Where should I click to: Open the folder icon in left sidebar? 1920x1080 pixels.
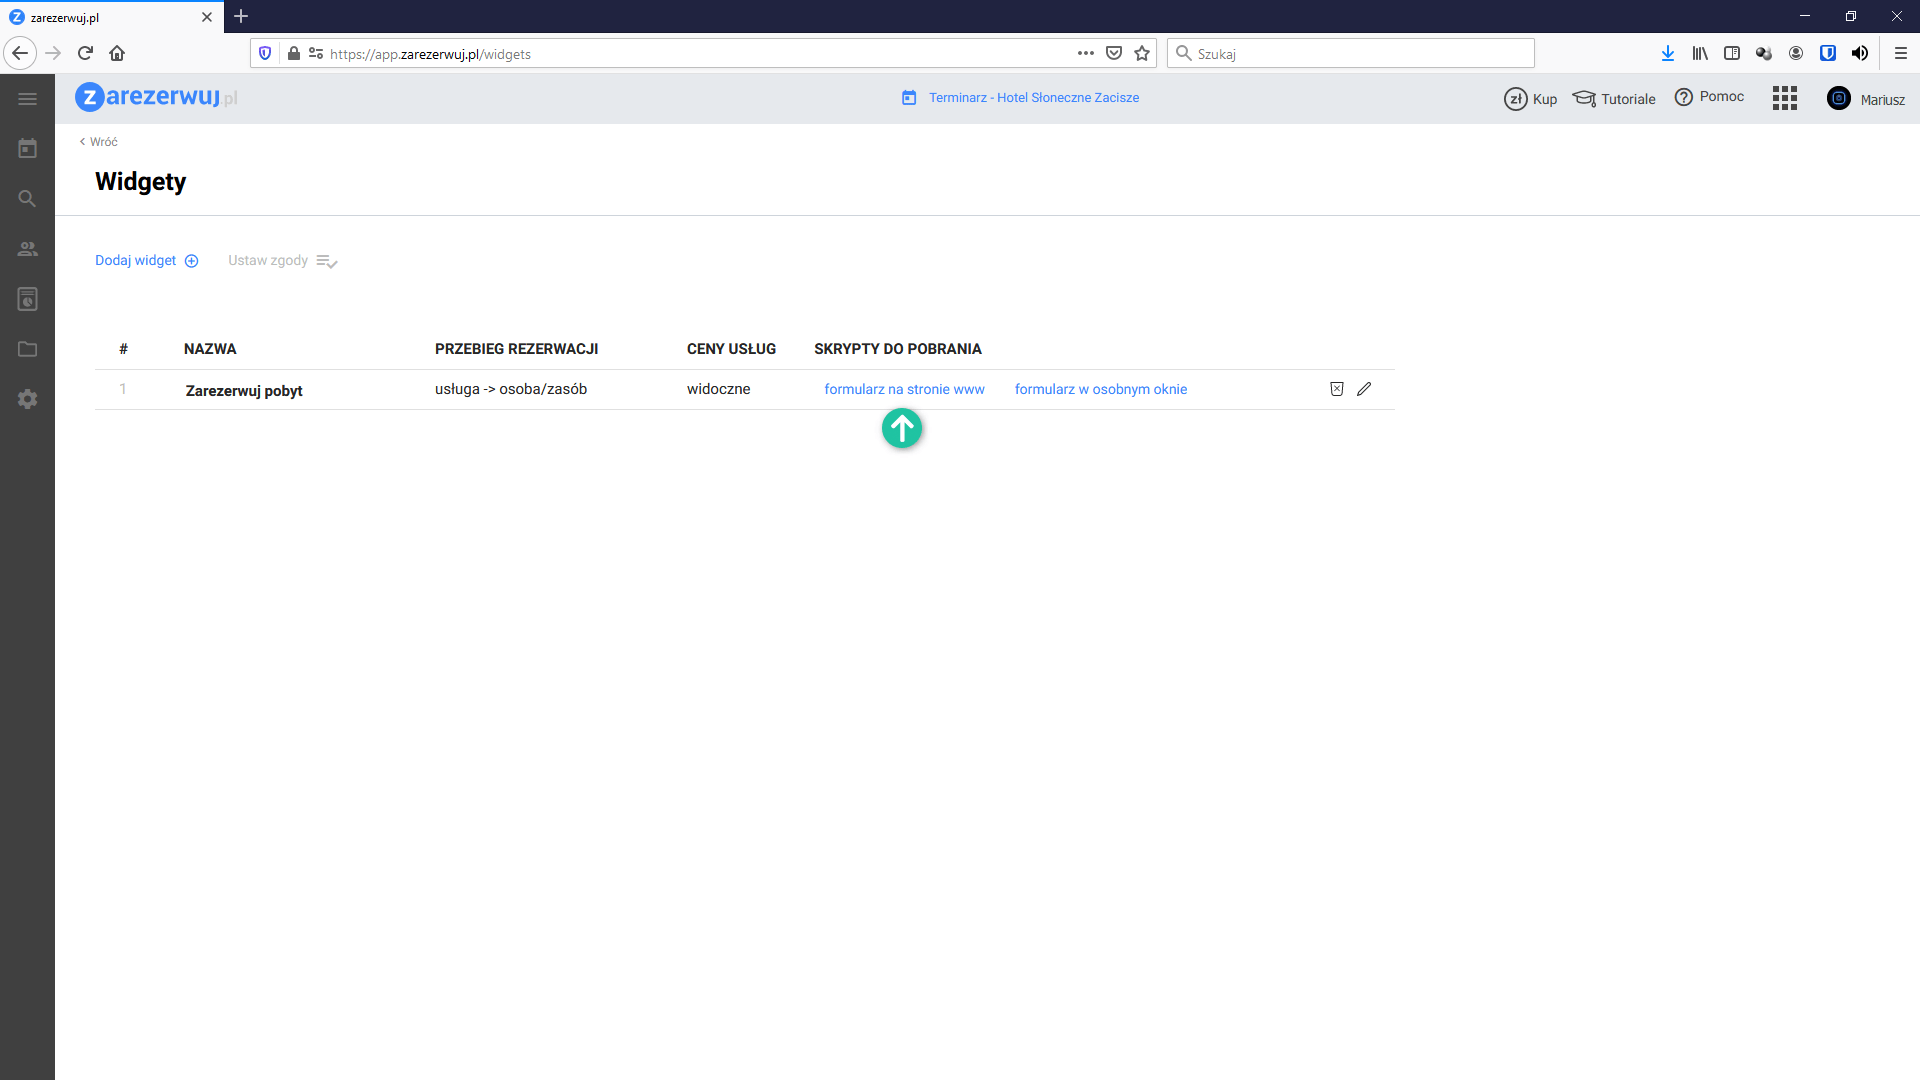(x=27, y=349)
